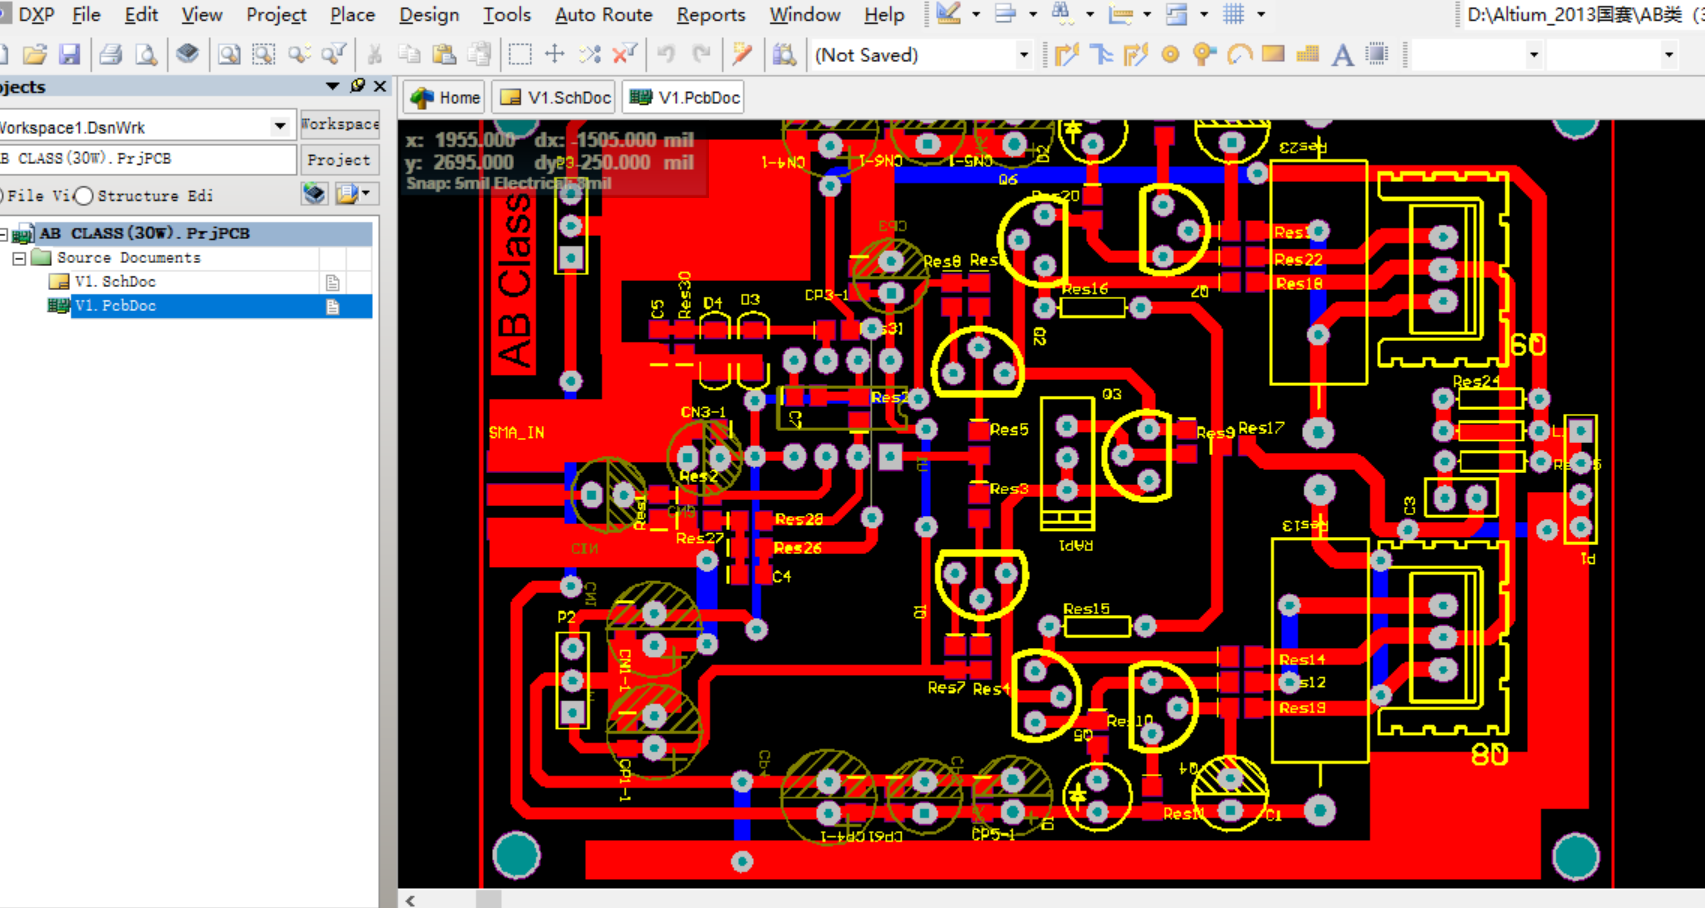
Task: Open find selection binoculars dropdown arrow
Action: (x=1090, y=14)
